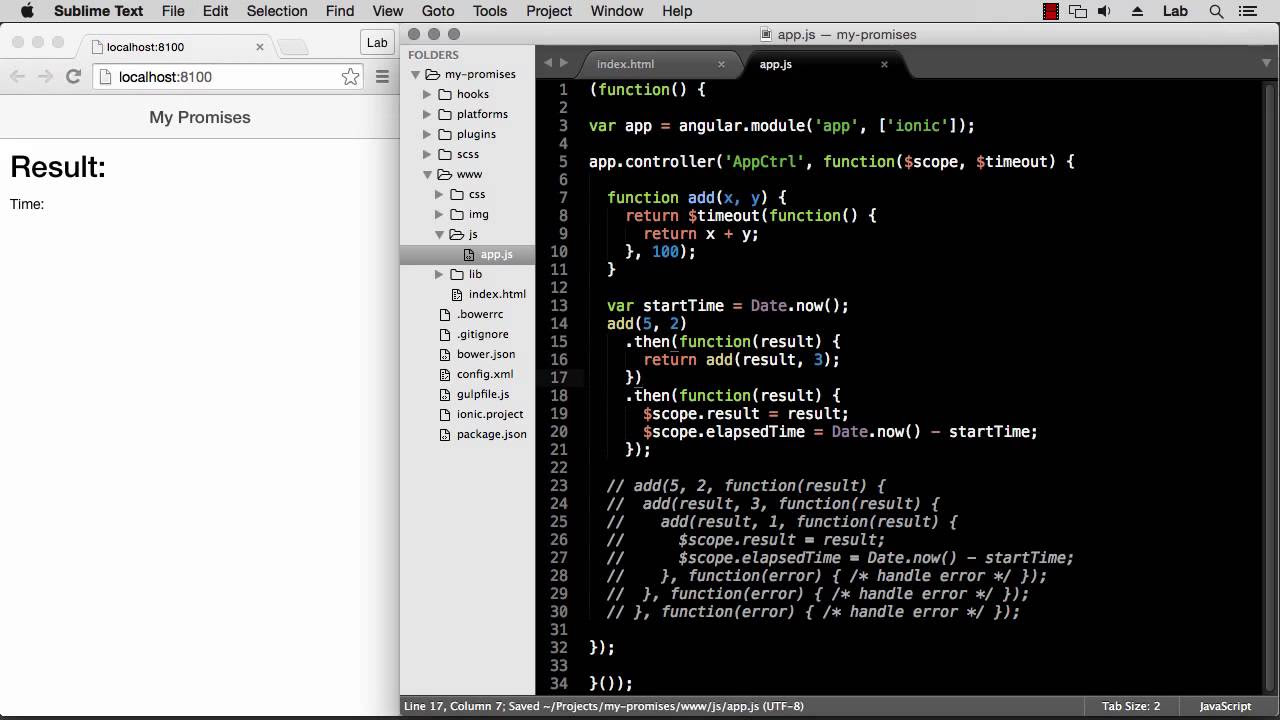Click the My Promises page header
This screenshot has width=1280, height=720.
tap(200, 117)
